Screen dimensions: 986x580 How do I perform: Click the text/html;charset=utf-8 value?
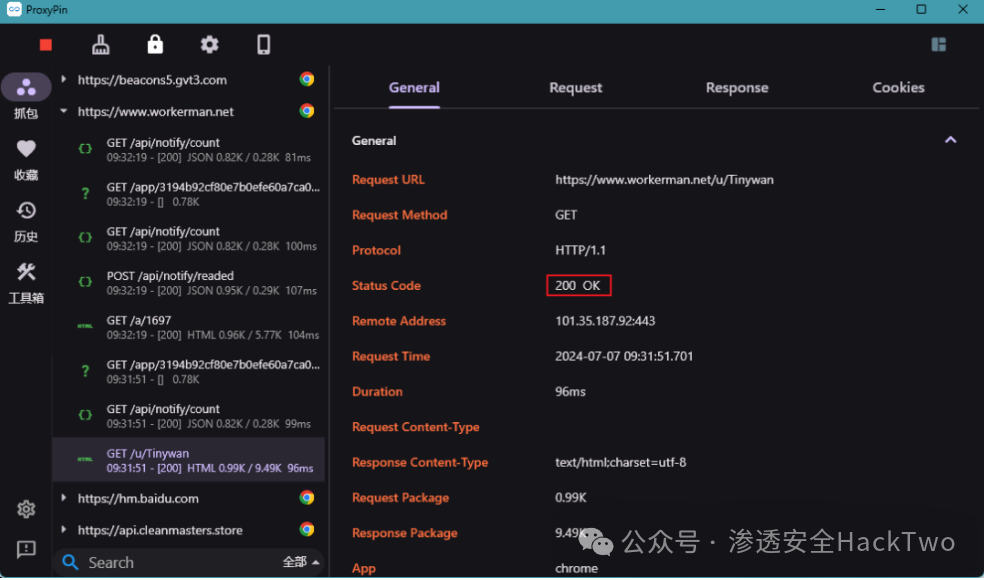[x=621, y=462]
